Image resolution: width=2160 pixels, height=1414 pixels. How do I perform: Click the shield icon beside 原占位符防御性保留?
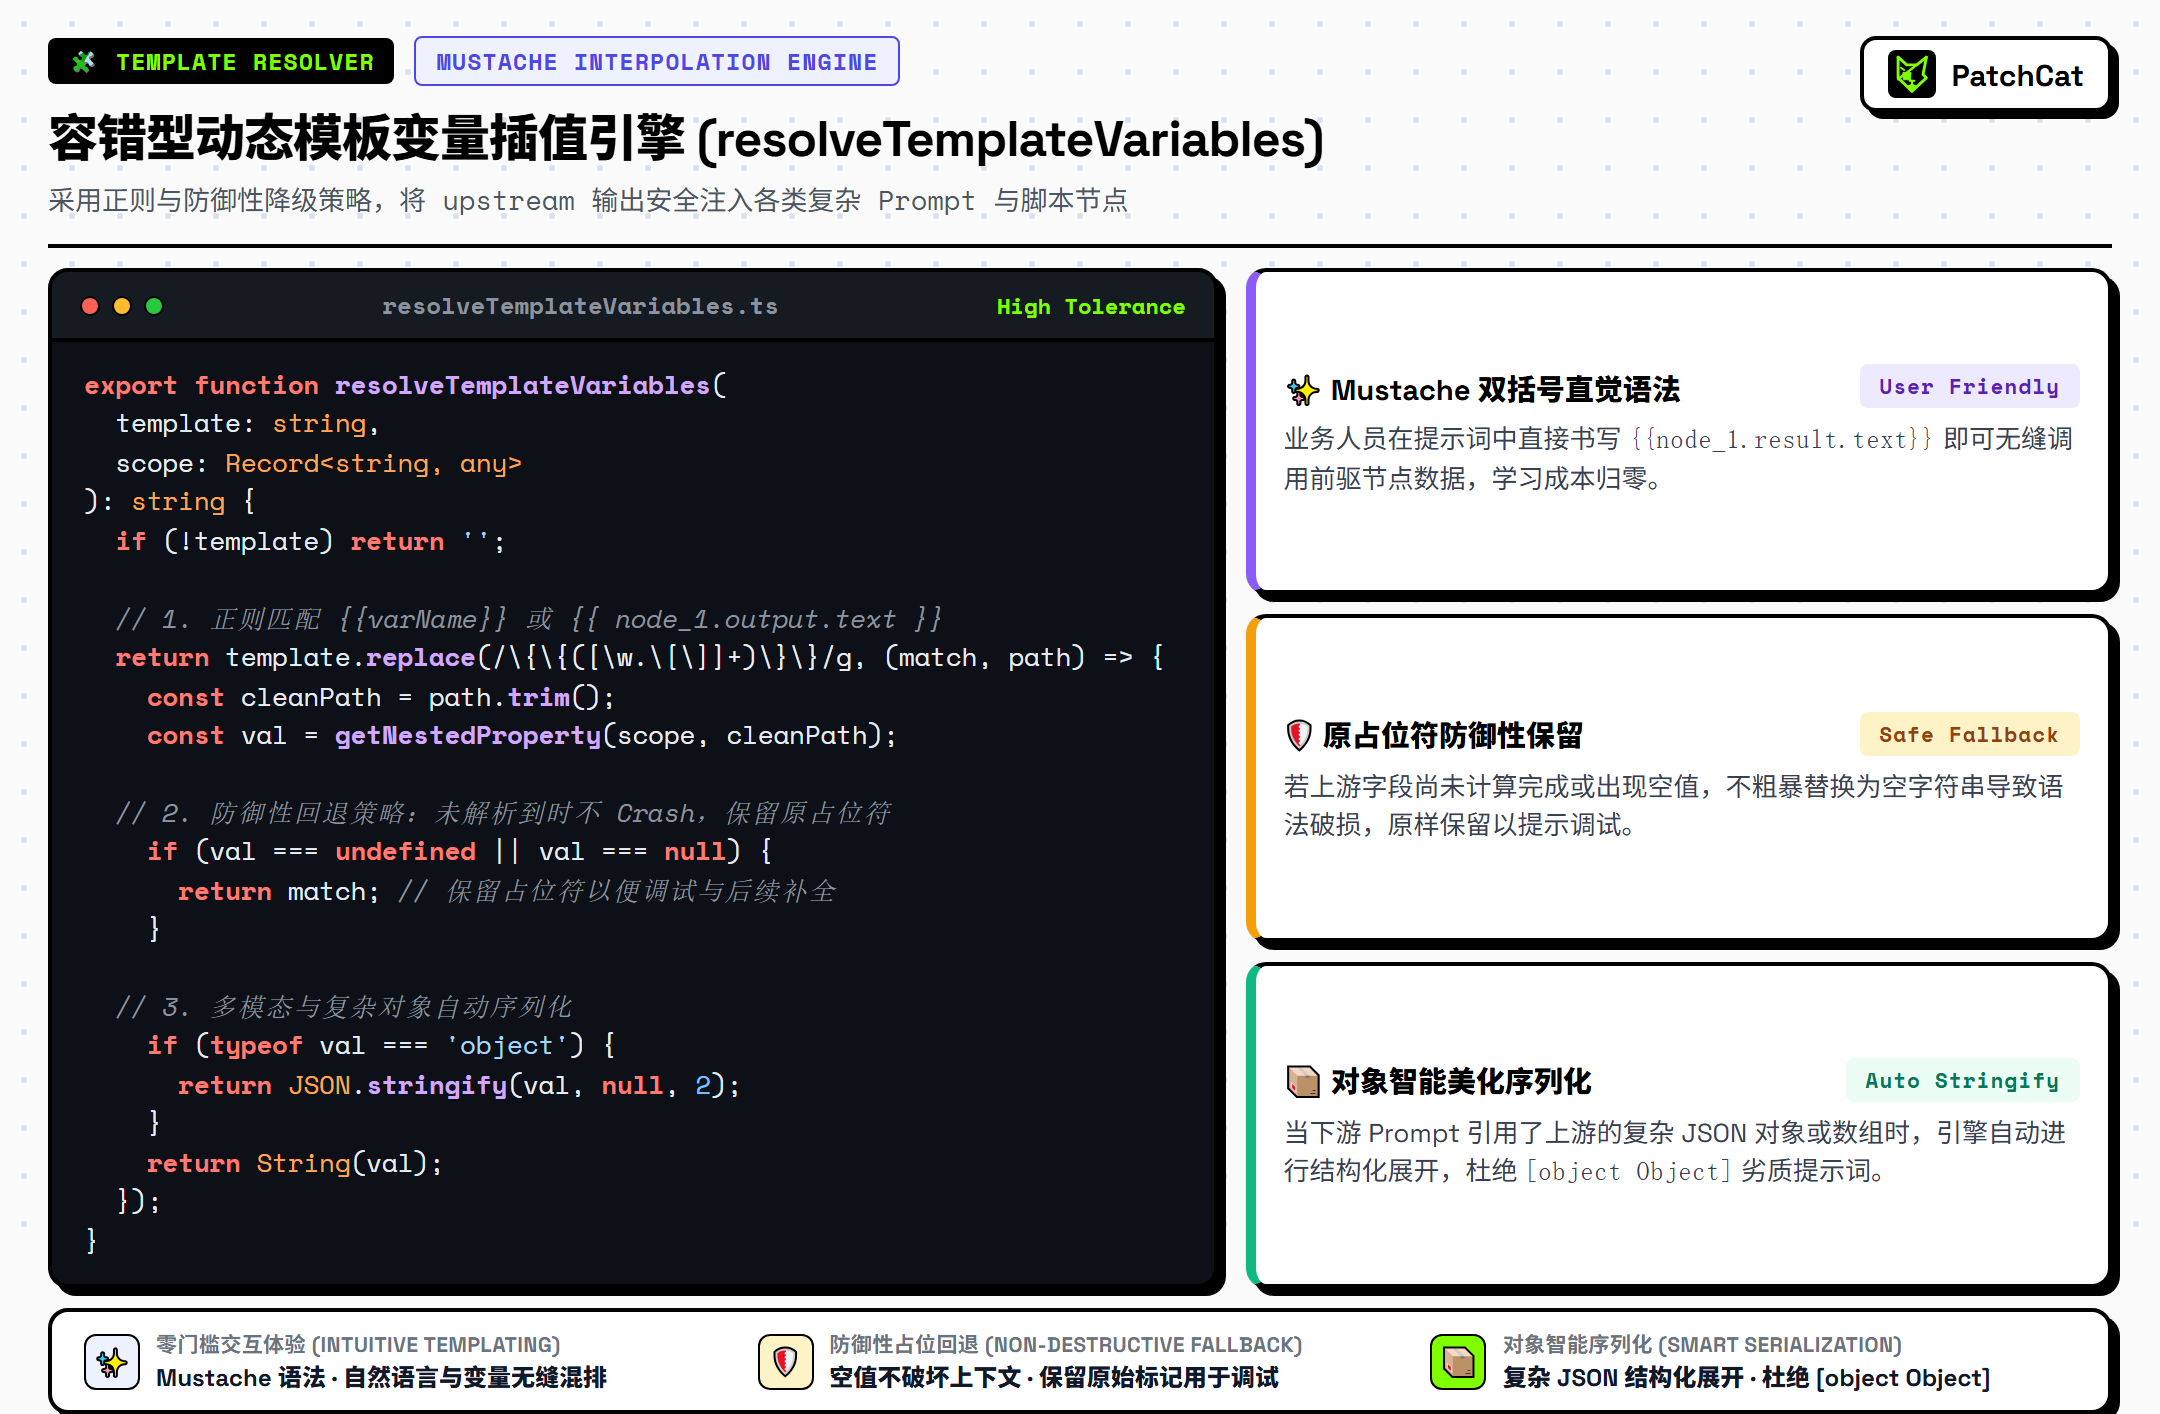tap(1298, 735)
